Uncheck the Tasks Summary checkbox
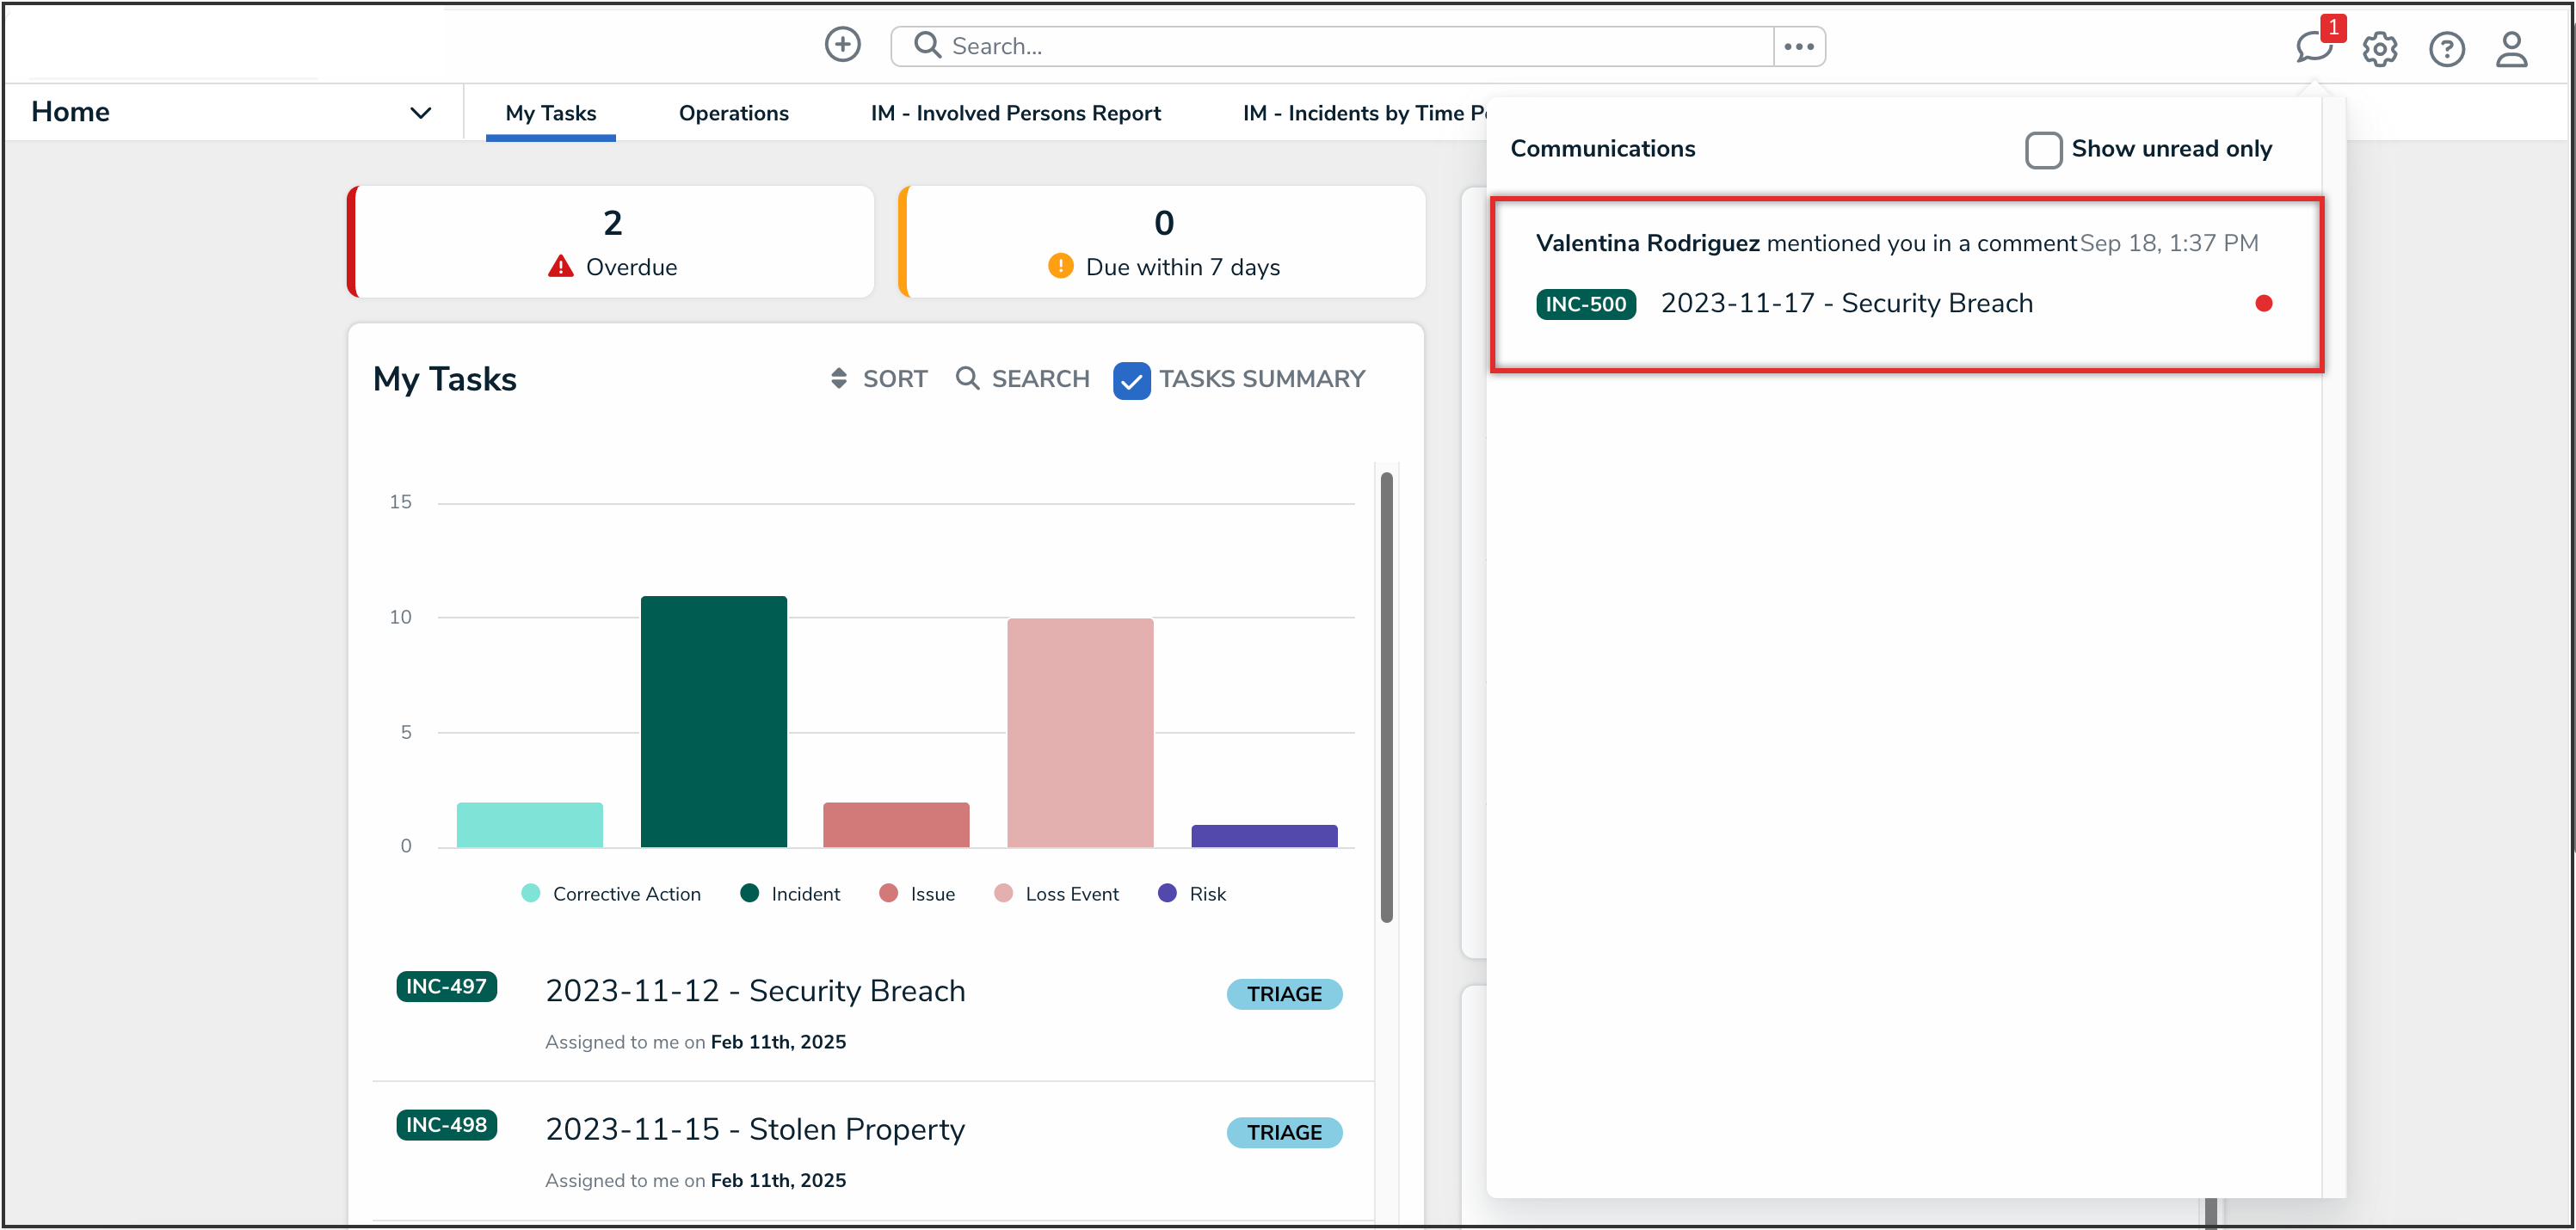The height and width of the screenshot is (1230, 2576). [x=1131, y=380]
